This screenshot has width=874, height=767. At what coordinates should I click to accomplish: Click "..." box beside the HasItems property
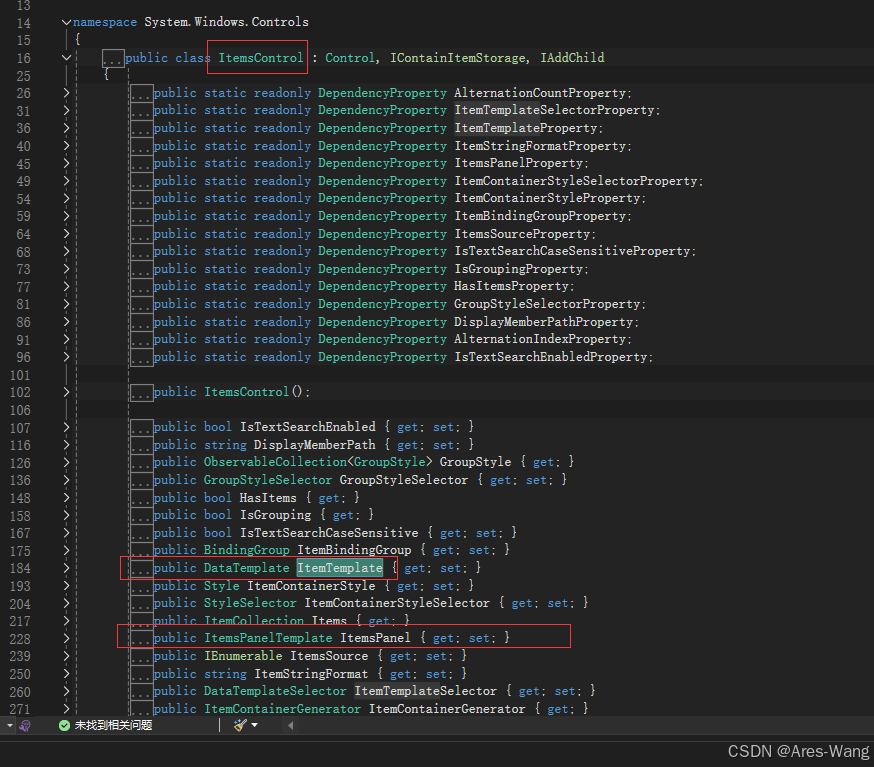click(x=140, y=497)
